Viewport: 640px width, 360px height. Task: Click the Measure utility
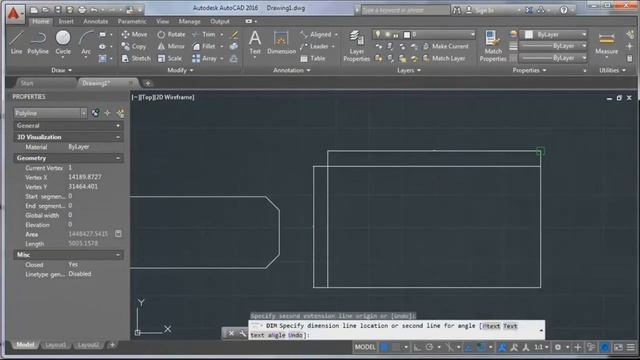tap(607, 43)
